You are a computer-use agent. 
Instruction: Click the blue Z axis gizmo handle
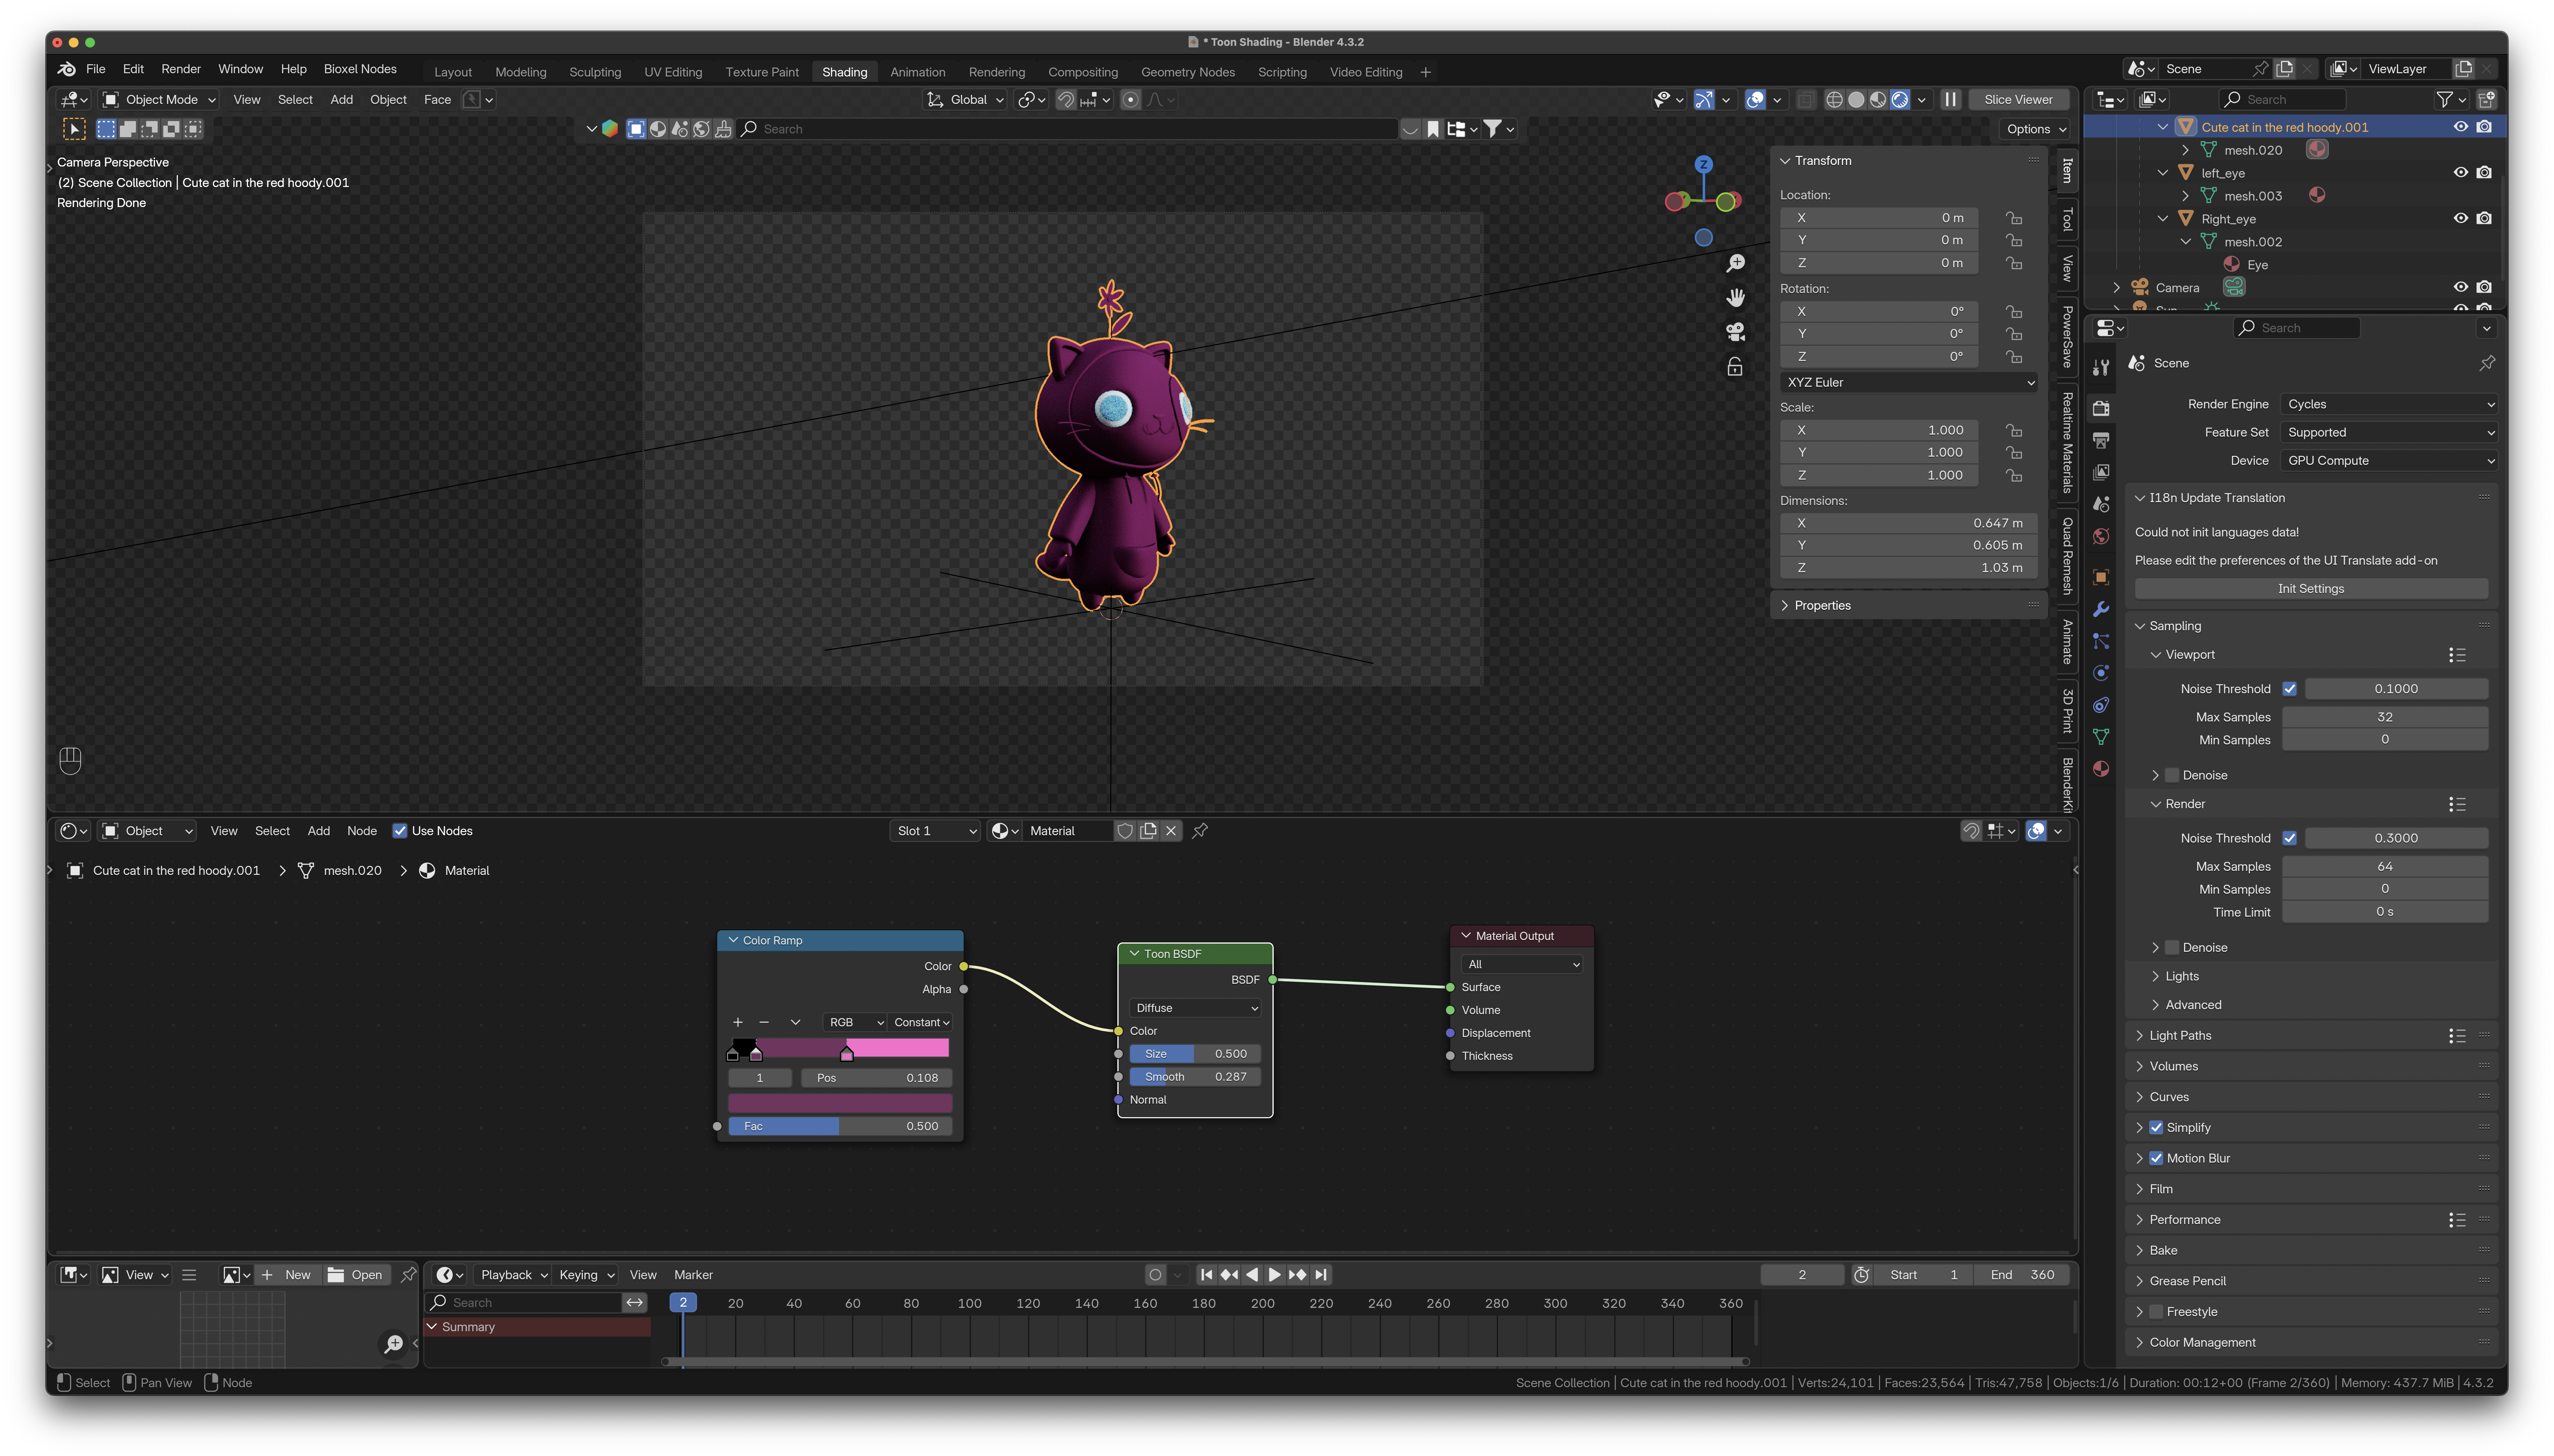point(1703,164)
